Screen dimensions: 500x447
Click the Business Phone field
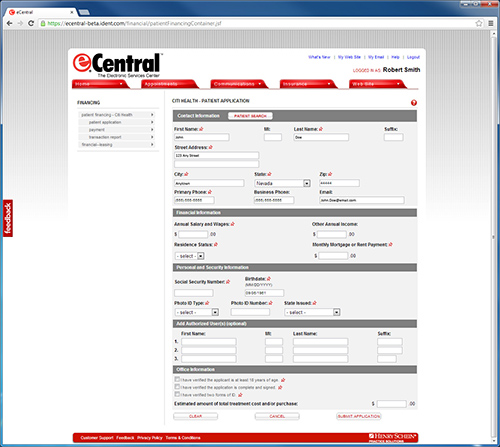274,200
